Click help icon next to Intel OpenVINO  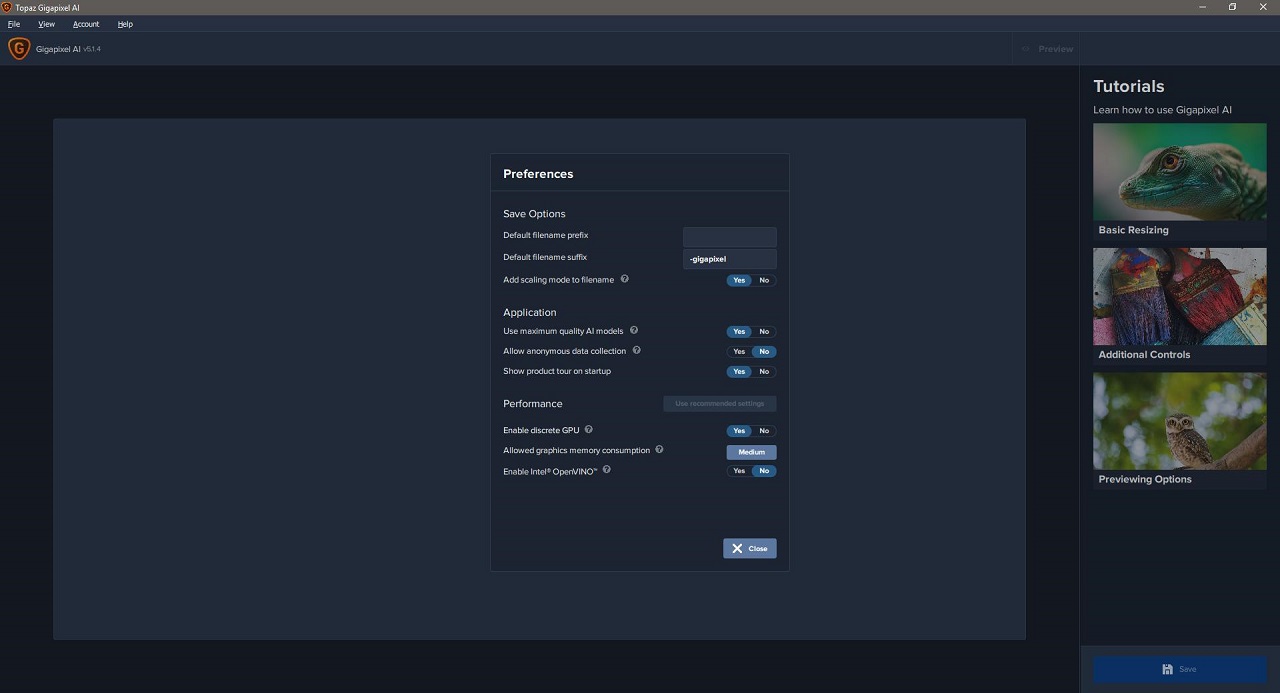click(607, 470)
